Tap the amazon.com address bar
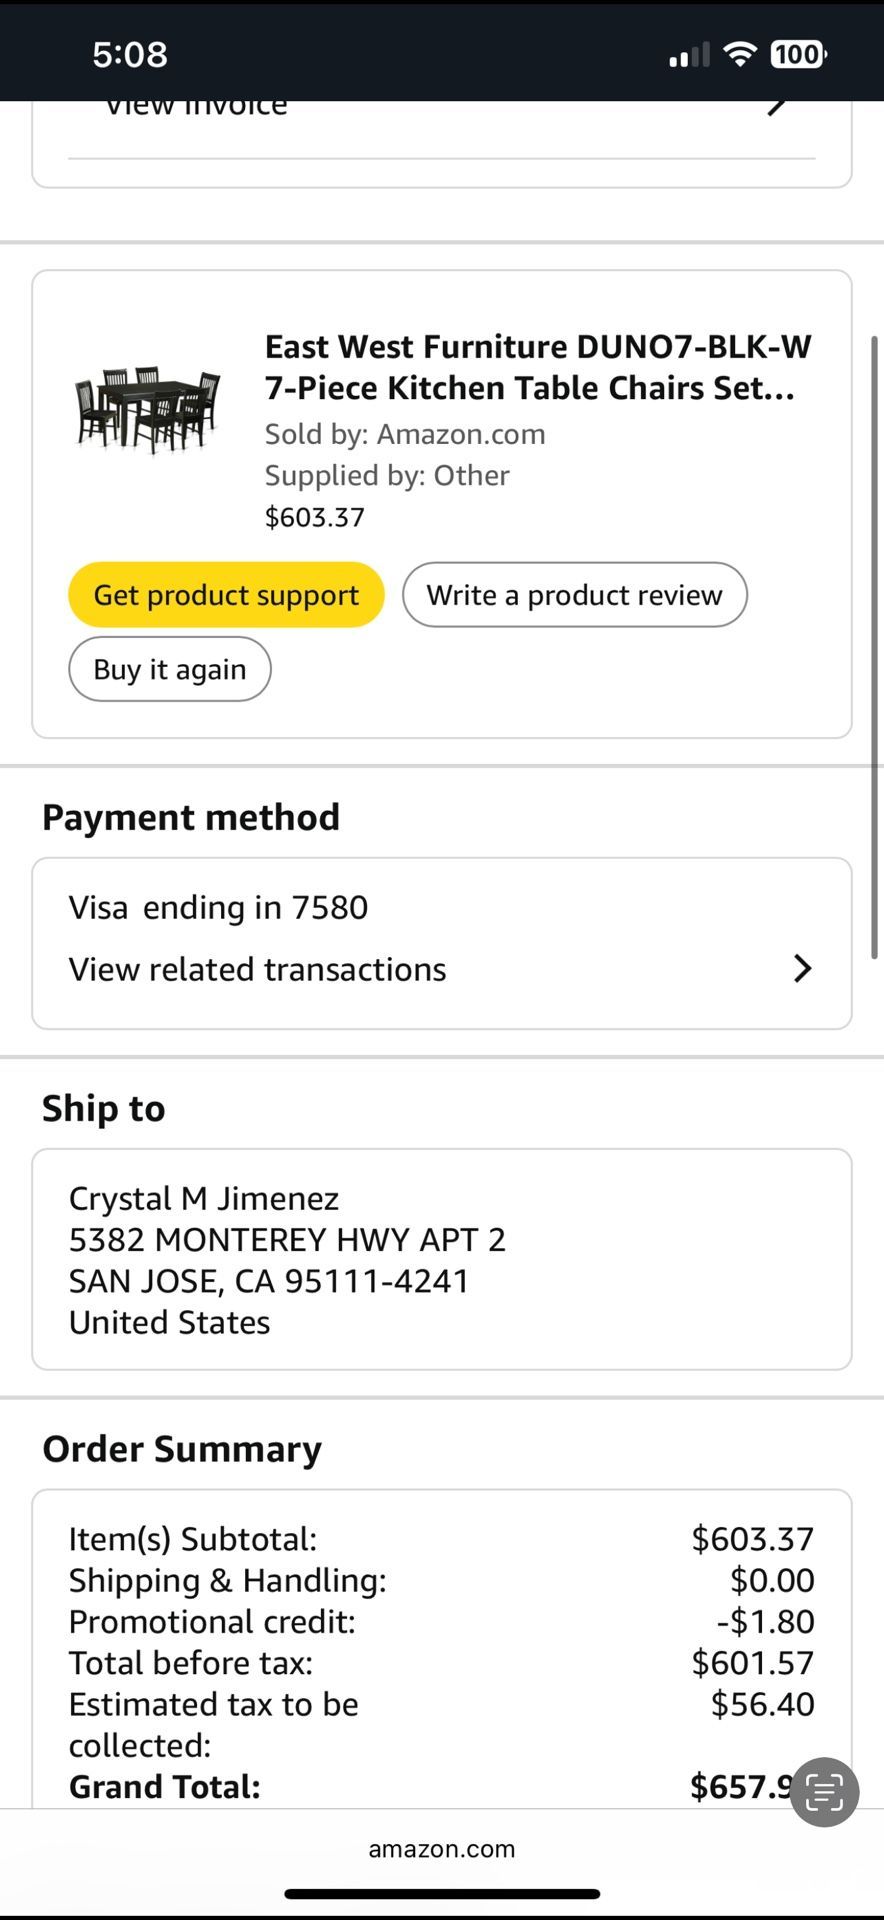This screenshot has height=1920, width=884. (442, 1849)
